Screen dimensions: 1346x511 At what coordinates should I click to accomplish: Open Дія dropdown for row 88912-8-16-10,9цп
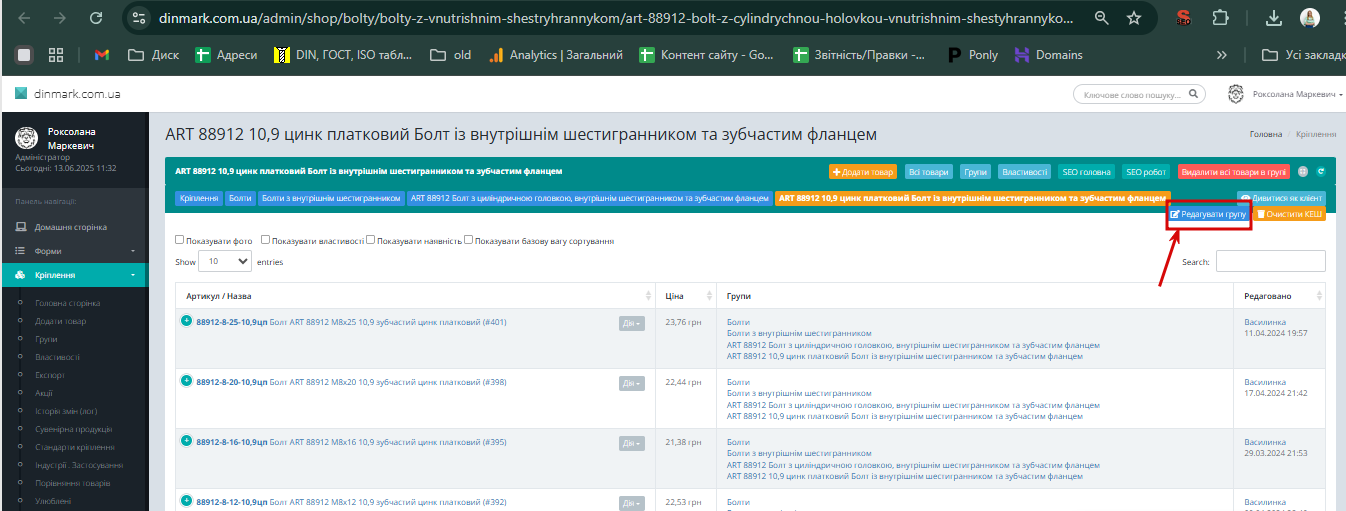point(632,443)
